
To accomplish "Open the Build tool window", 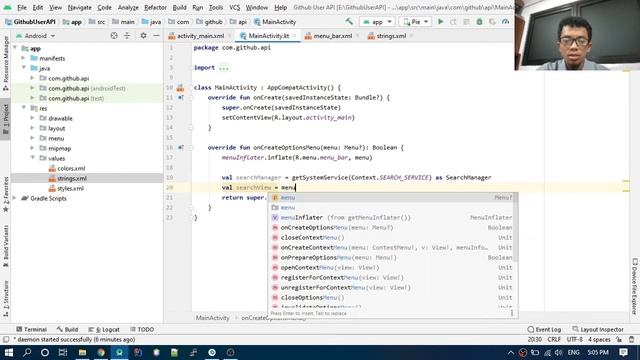I will pos(67,329).
